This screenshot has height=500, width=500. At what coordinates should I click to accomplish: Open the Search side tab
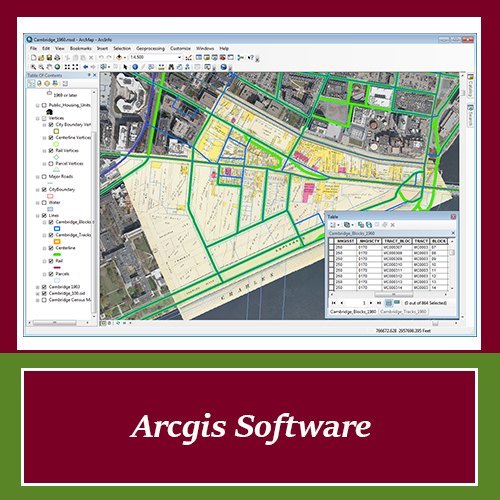click(x=470, y=115)
